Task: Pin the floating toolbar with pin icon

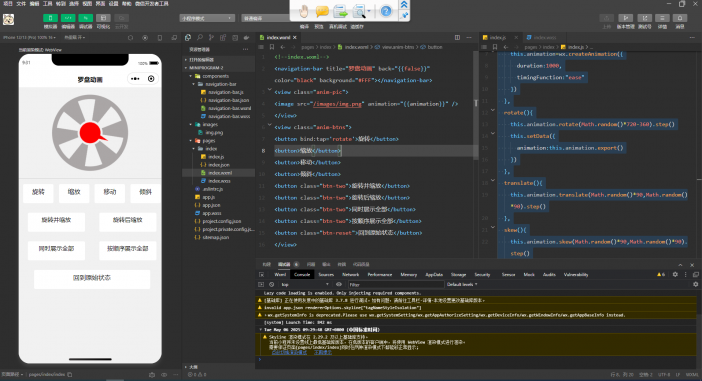Action: coord(404,15)
